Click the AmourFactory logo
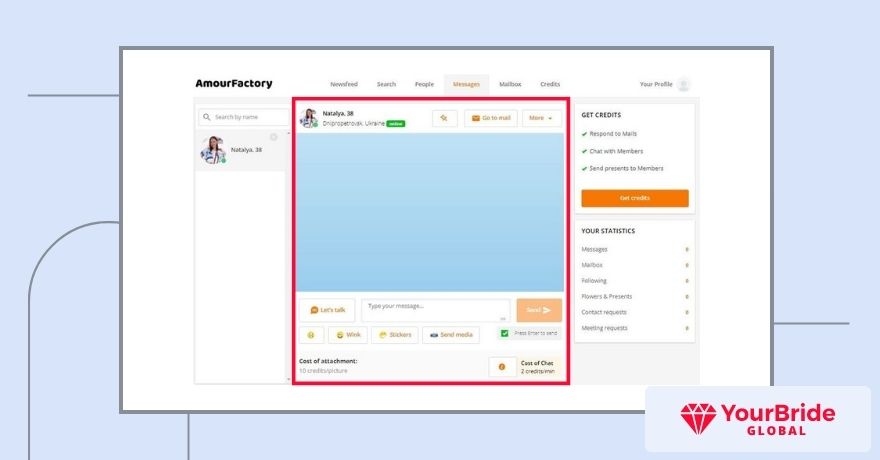This screenshot has width=880, height=460. [x=233, y=84]
